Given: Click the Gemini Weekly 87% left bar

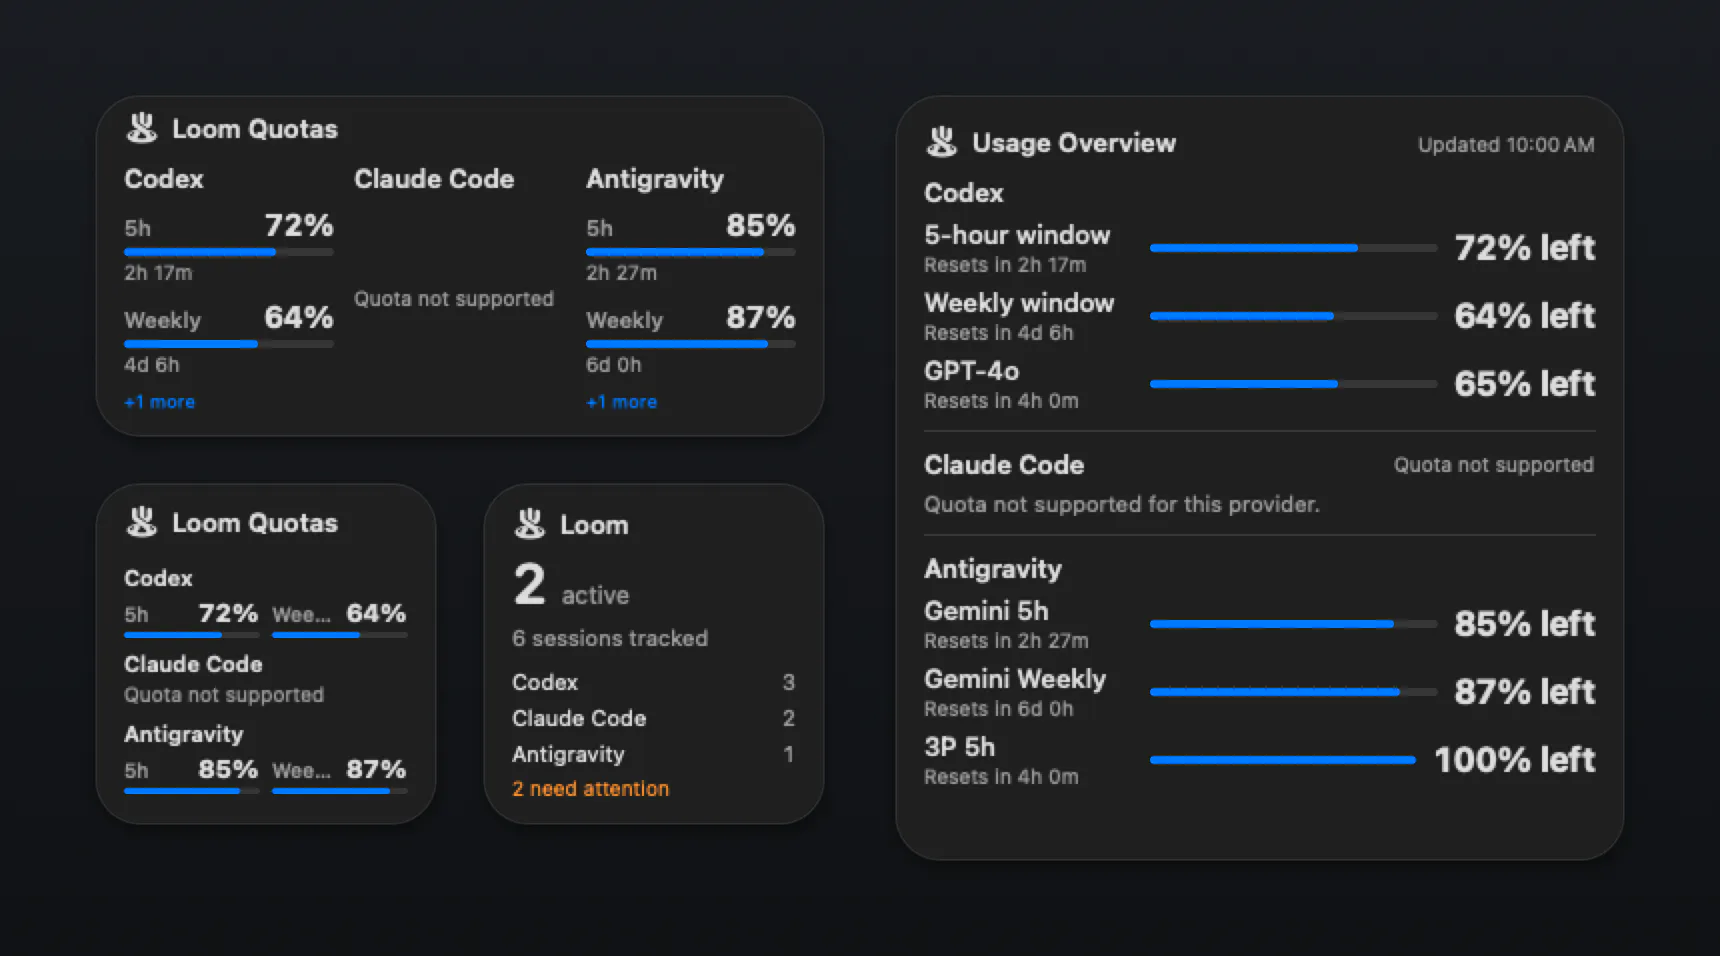Looking at the screenshot, I should [x=1293, y=691].
